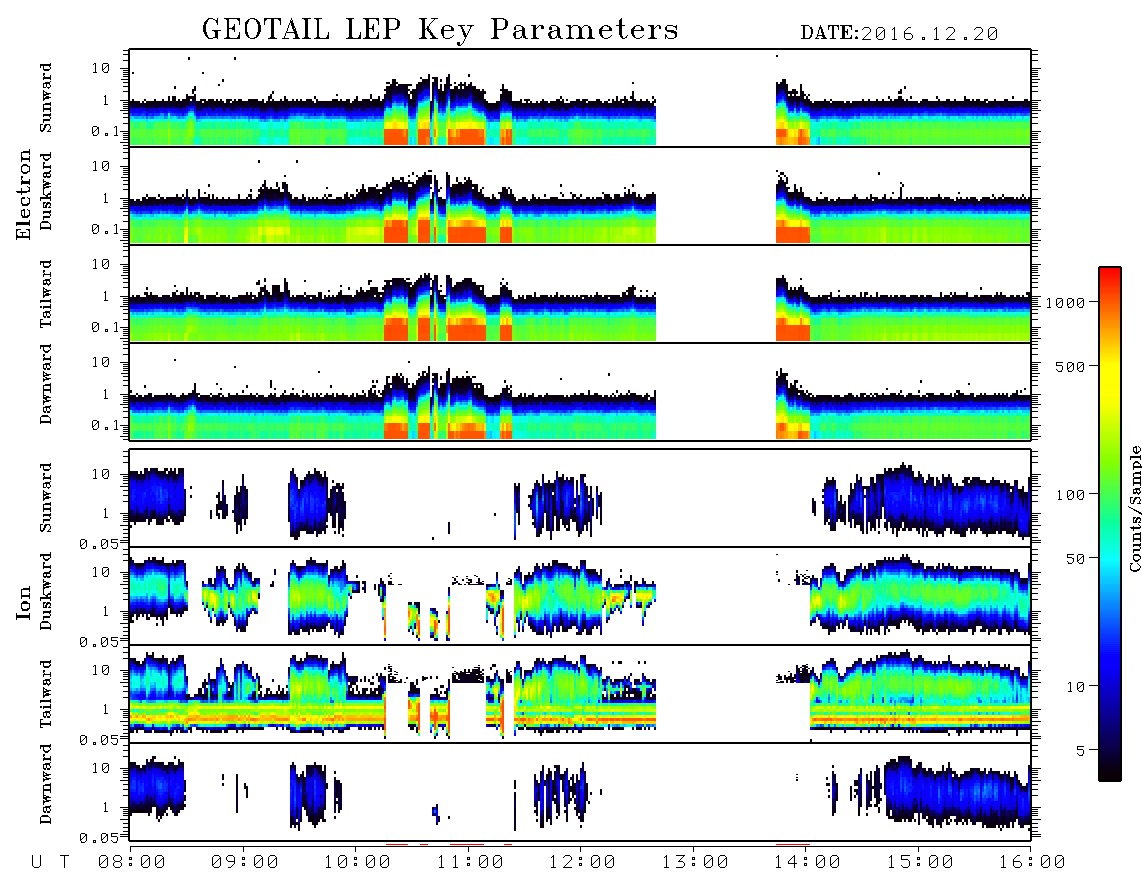Image resolution: width=1142 pixels, height=880 pixels.
Task: Click the "500" color bar tick label
Action: pyautogui.click(x=1070, y=366)
